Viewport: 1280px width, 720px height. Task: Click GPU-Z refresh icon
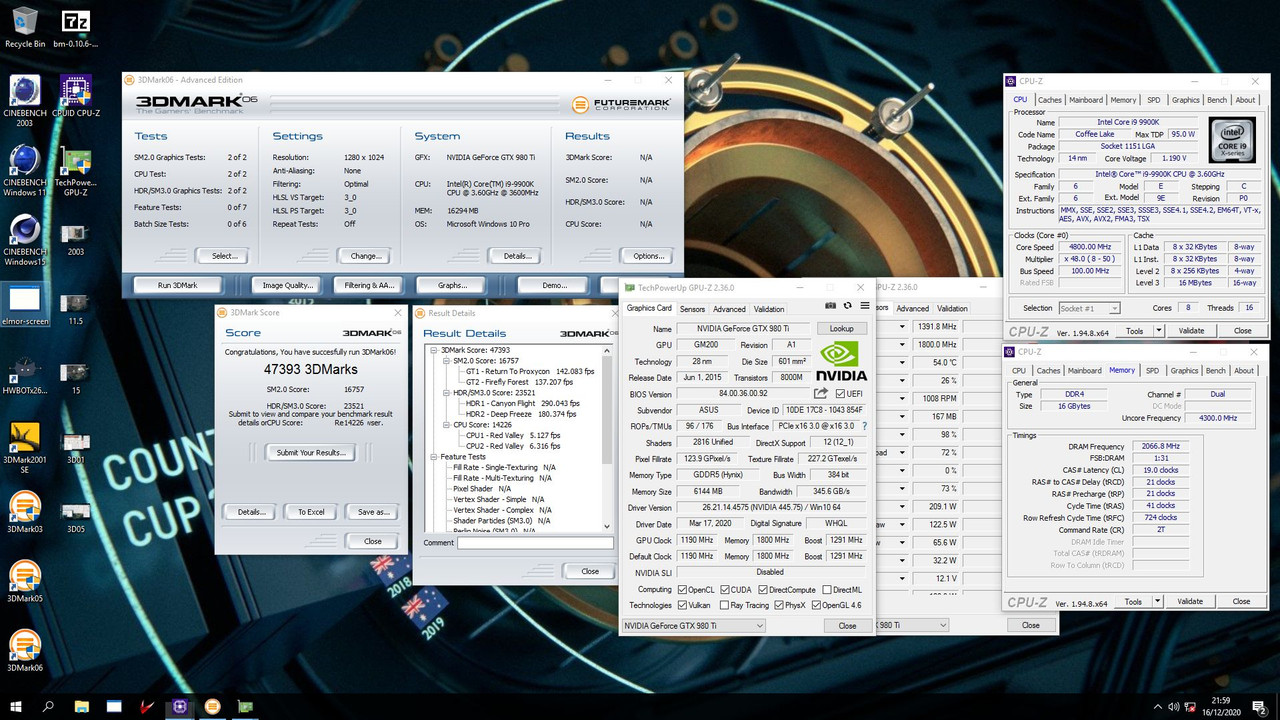[848, 305]
